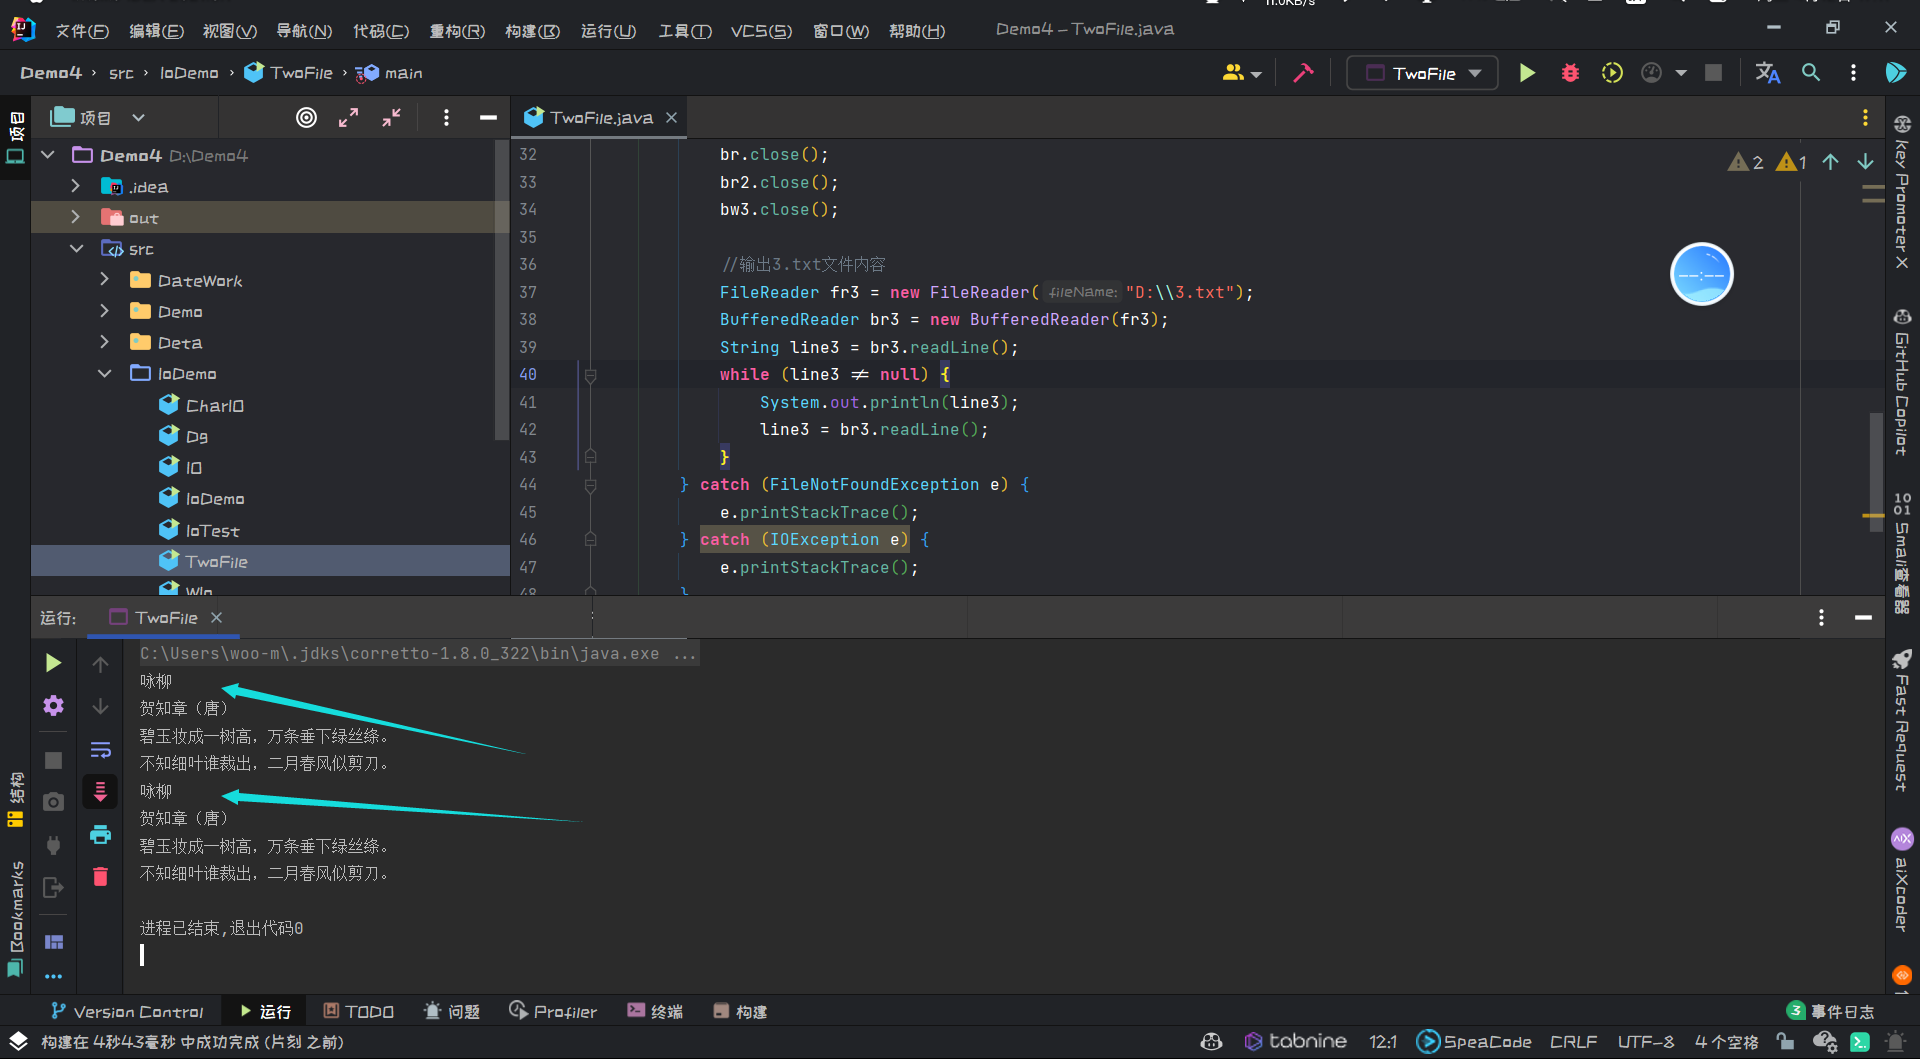The height and width of the screenshot is (1059, 1920).
Task: Open Search Everywhere magnifier icon
Action: (x=1811, y=73)
